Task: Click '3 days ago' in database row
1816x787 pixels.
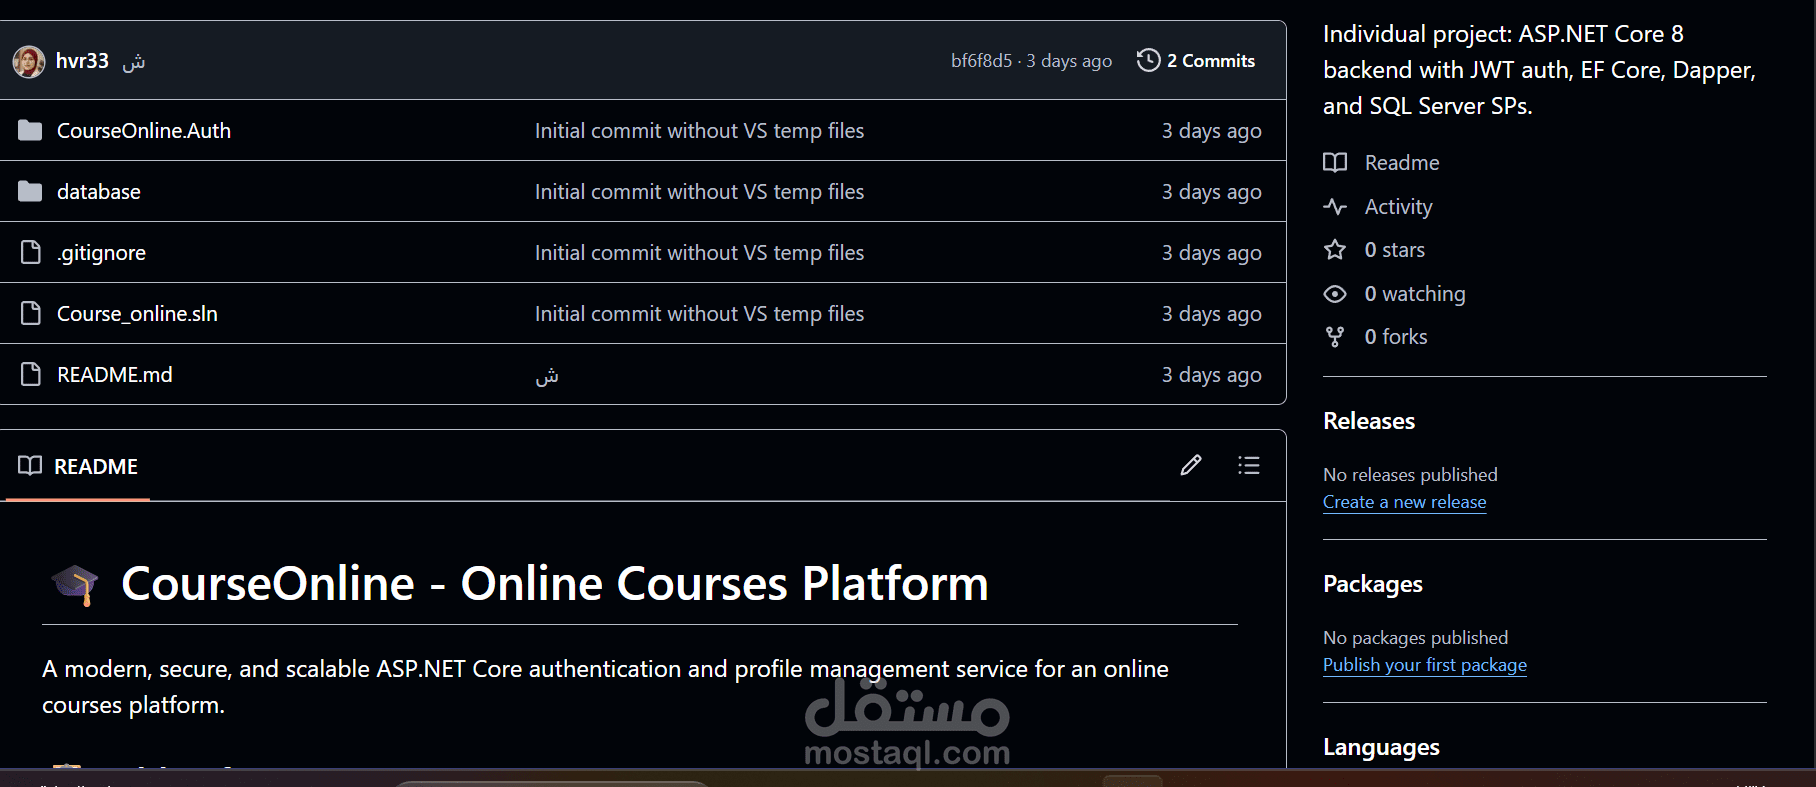Action: (x=1211, y=192)
